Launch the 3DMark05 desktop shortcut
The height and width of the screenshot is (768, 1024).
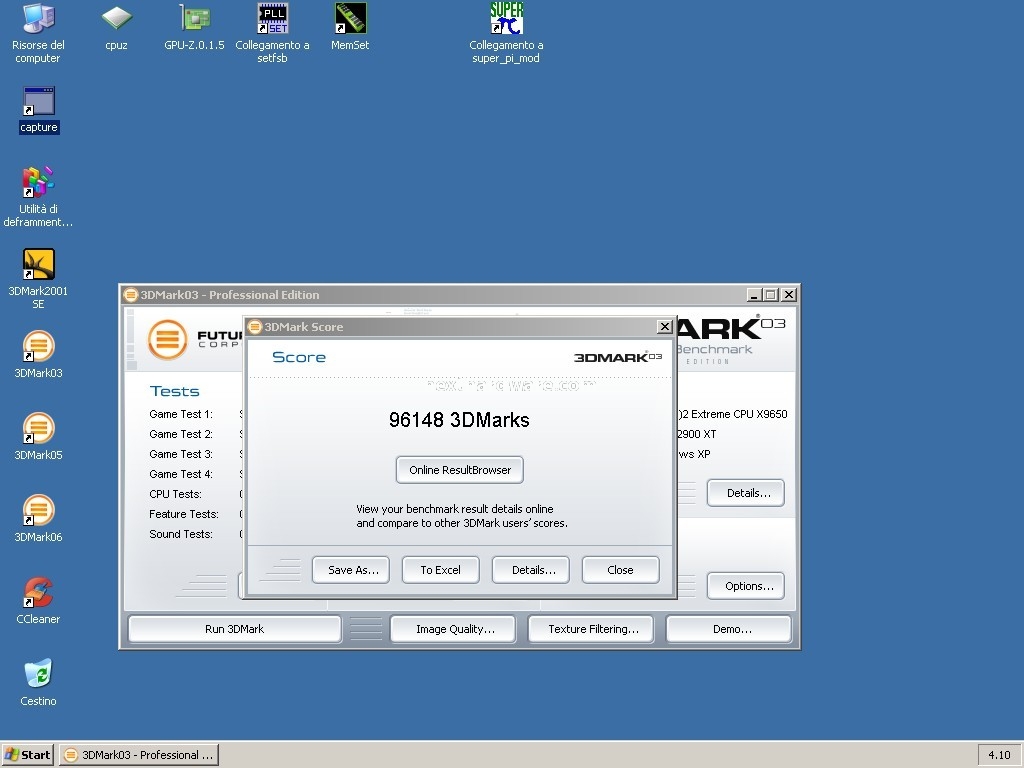coord(39,437)
